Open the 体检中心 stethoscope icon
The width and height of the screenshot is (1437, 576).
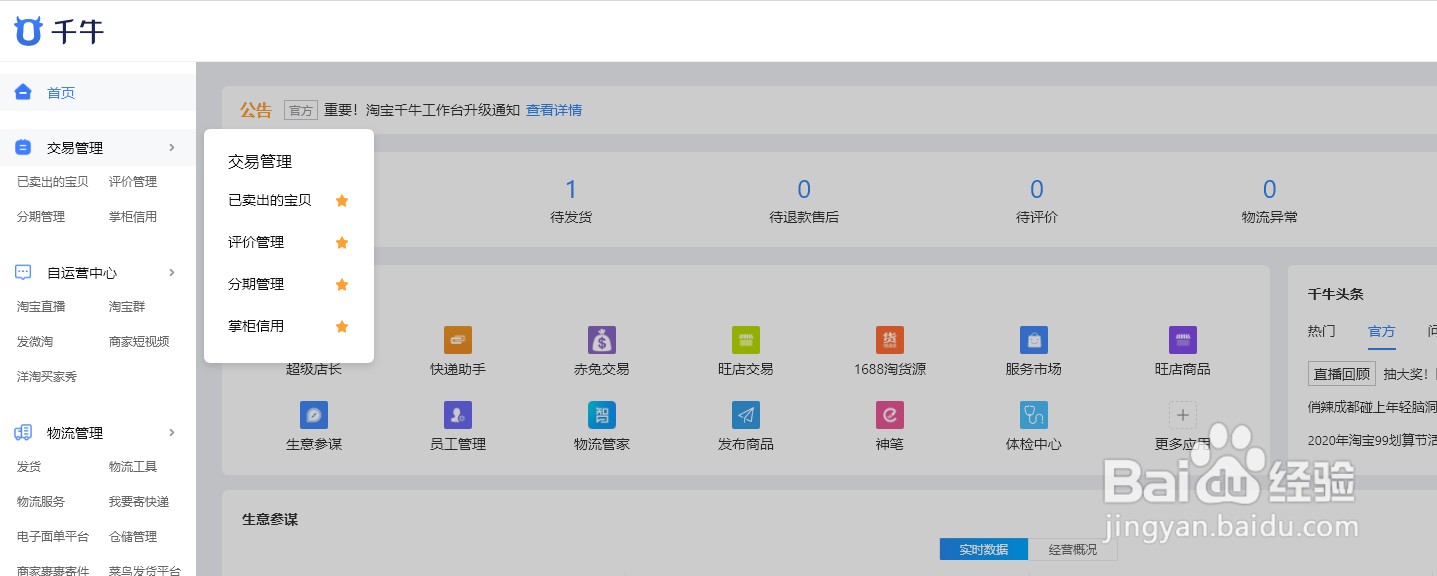[x=1034, y=415]
